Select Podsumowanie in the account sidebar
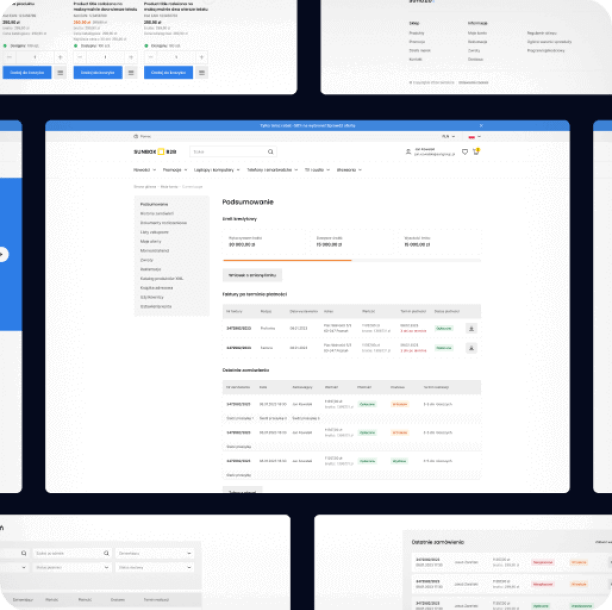The height and width of the screenshot is (610, 612). (155, 204)
